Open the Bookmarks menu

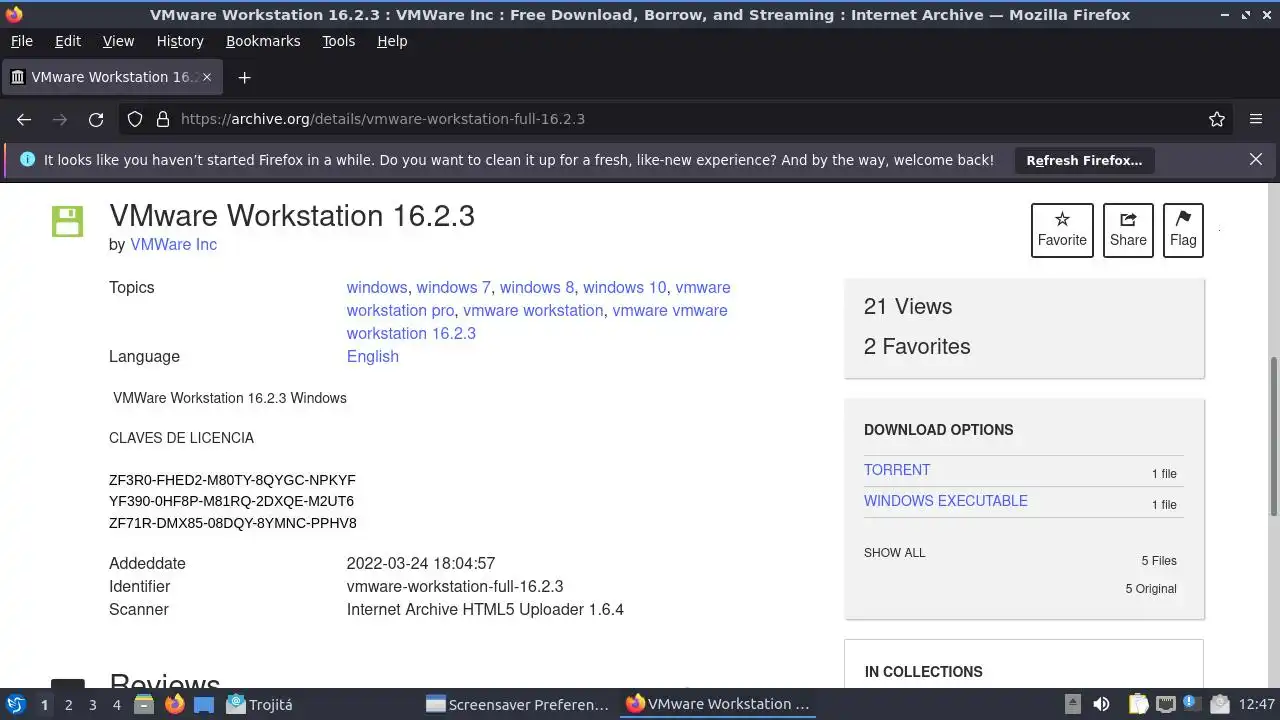263,41
